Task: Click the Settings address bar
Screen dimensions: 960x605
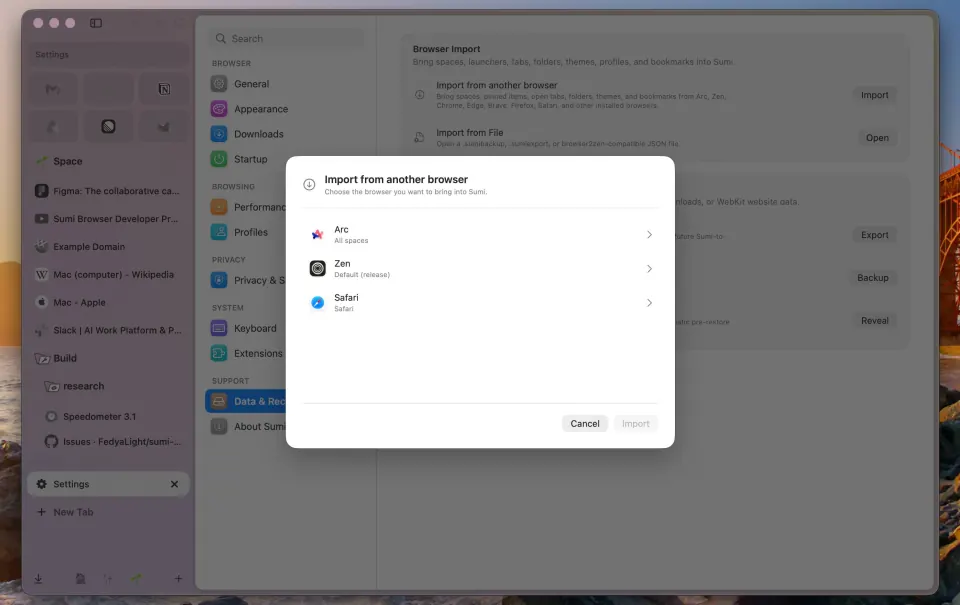Action: 108,54
